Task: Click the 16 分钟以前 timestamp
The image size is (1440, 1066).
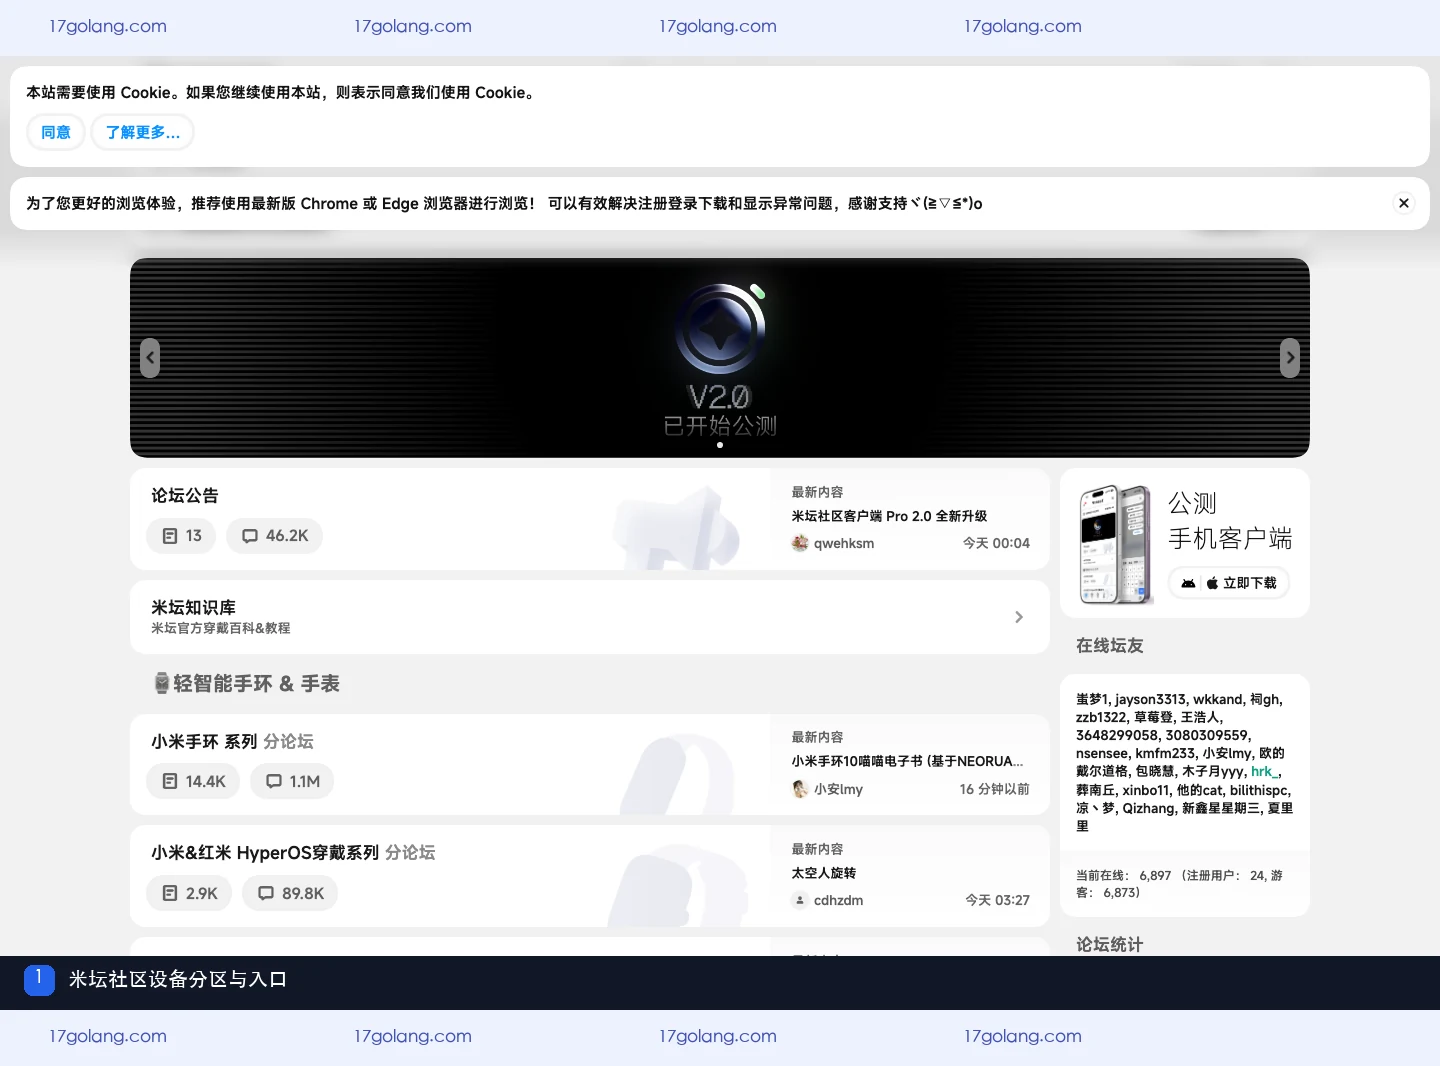Action: pyautogui.click(x=995, y=789)
